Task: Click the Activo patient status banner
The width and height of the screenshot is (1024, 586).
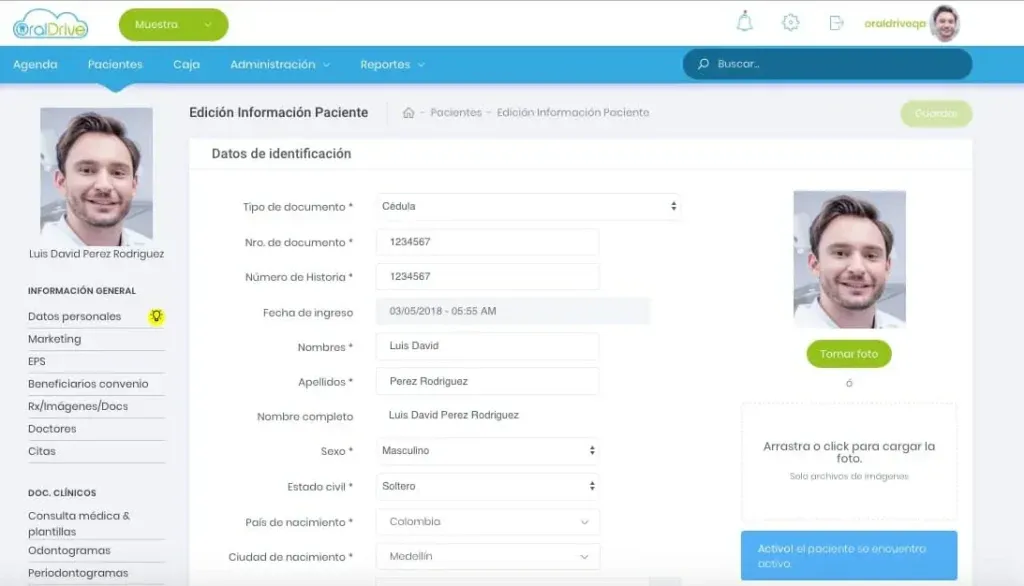Action: tap(848, 555)
